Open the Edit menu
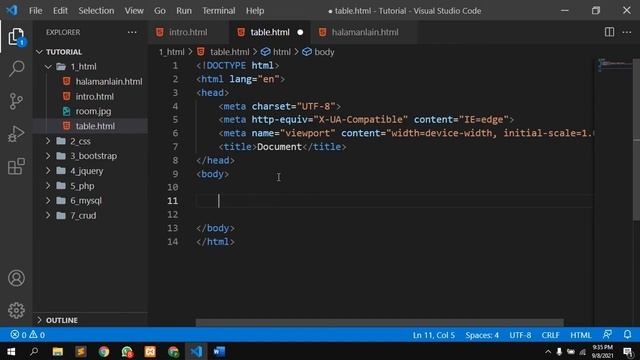The width and height of the screenshot is (640, 360). [x=60, y=11]
